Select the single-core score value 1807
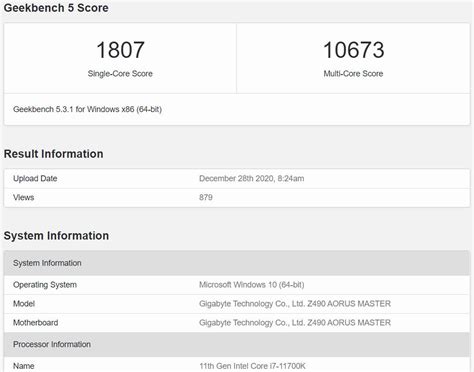This screenshot has width=474, height=372. pos(120,50)
